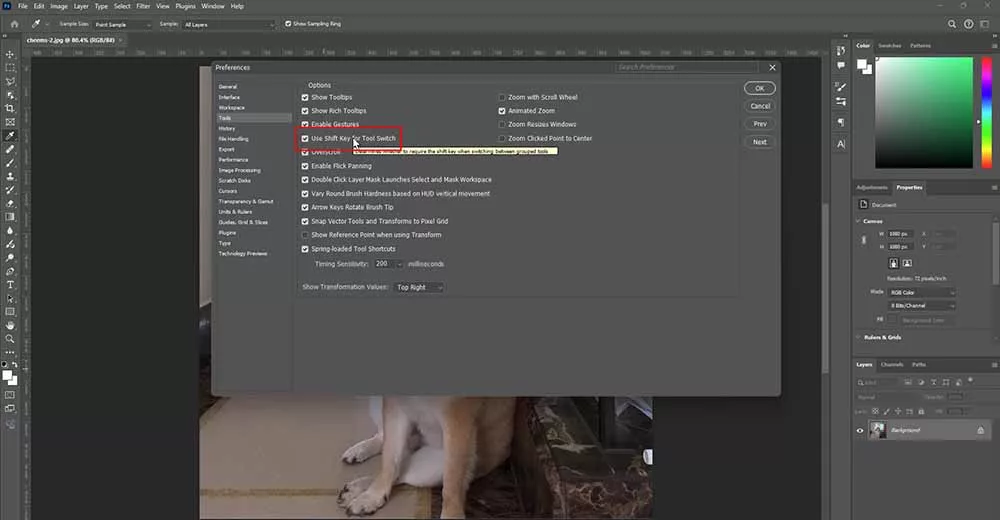
Task: Switch to the Channels tab
Action: point(892,365)
